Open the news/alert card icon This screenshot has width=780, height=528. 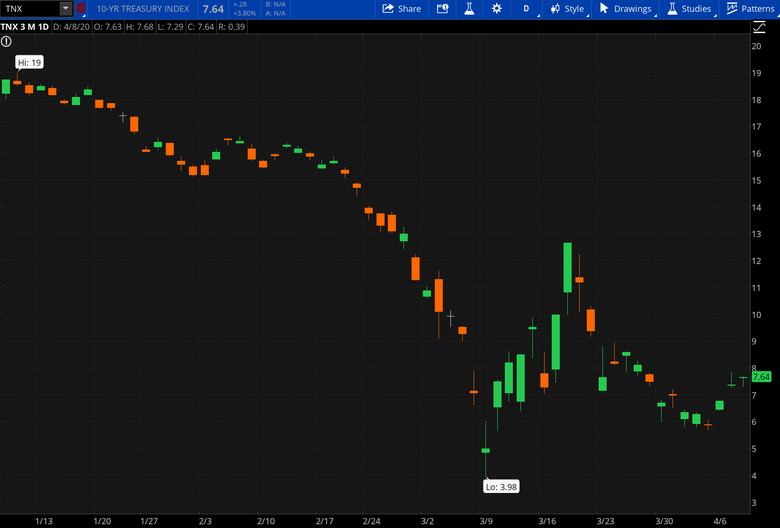coord(442,8)
